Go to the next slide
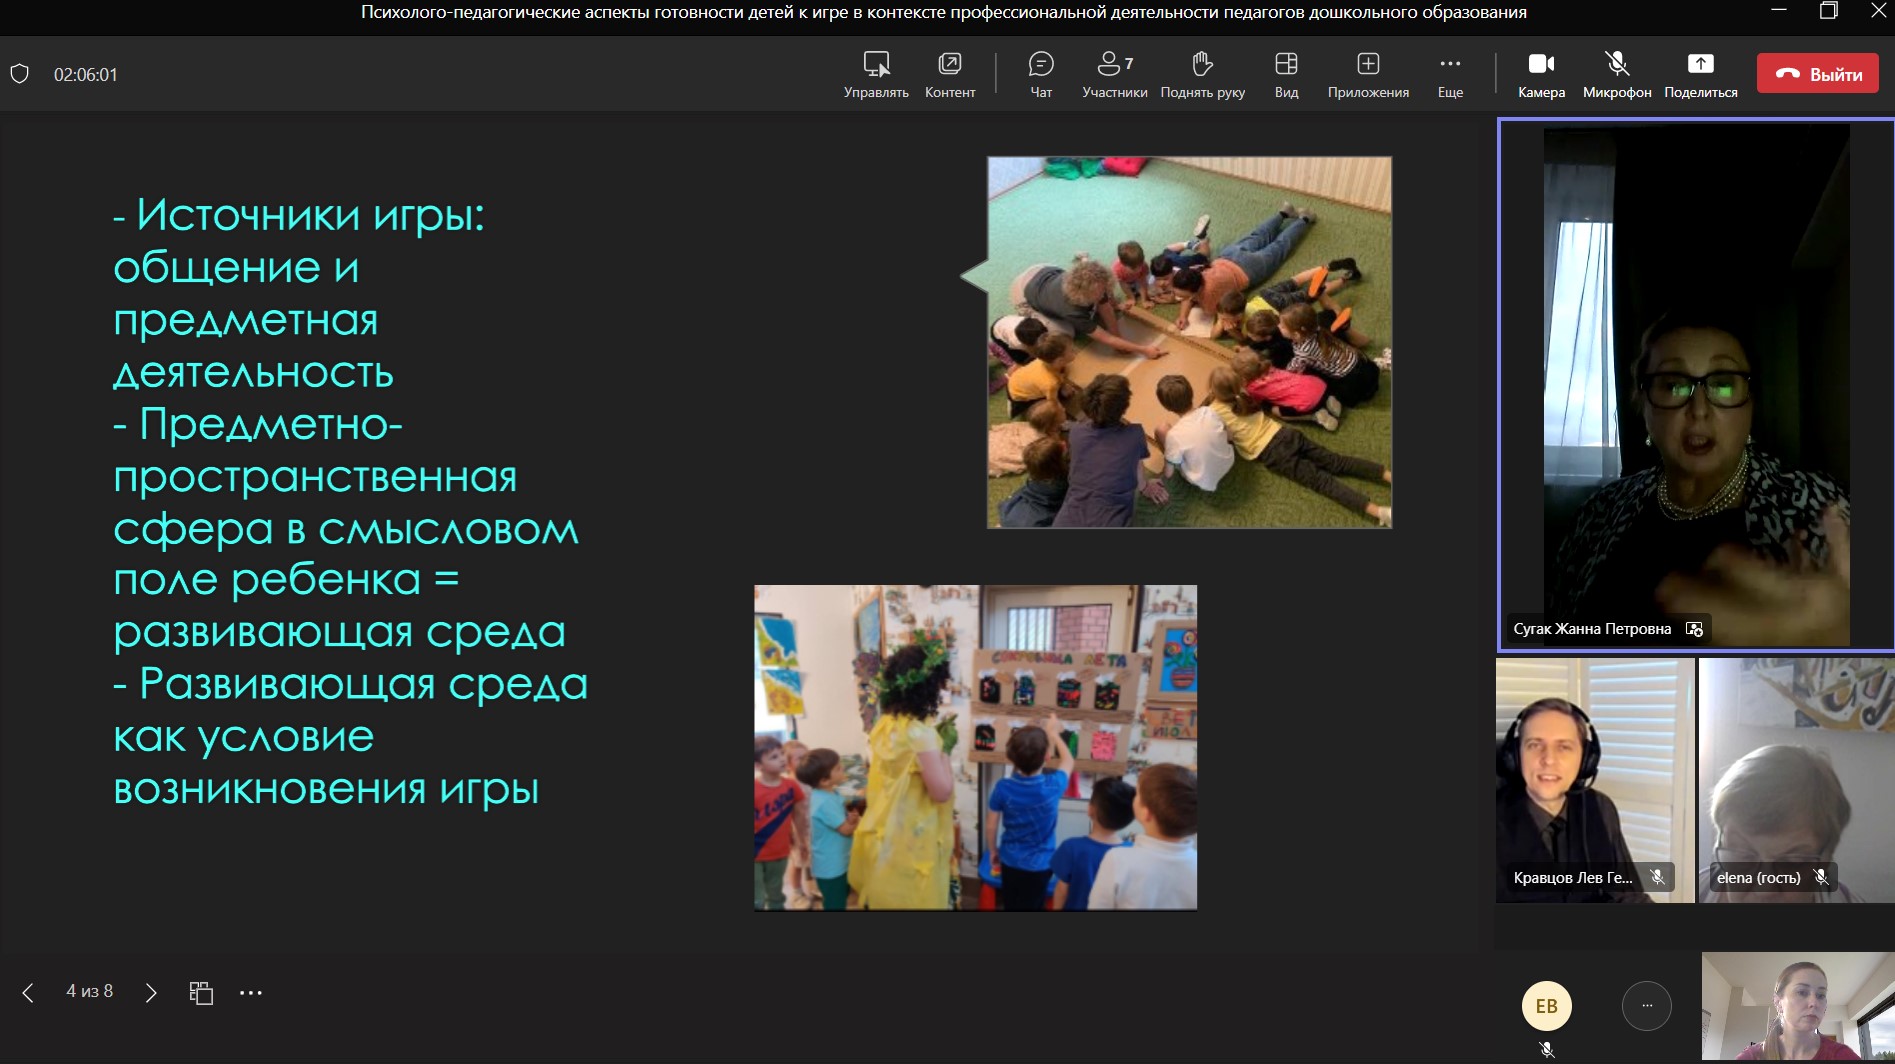Viewport: 1895px width, 1064px height. click(x=151, y=991)
